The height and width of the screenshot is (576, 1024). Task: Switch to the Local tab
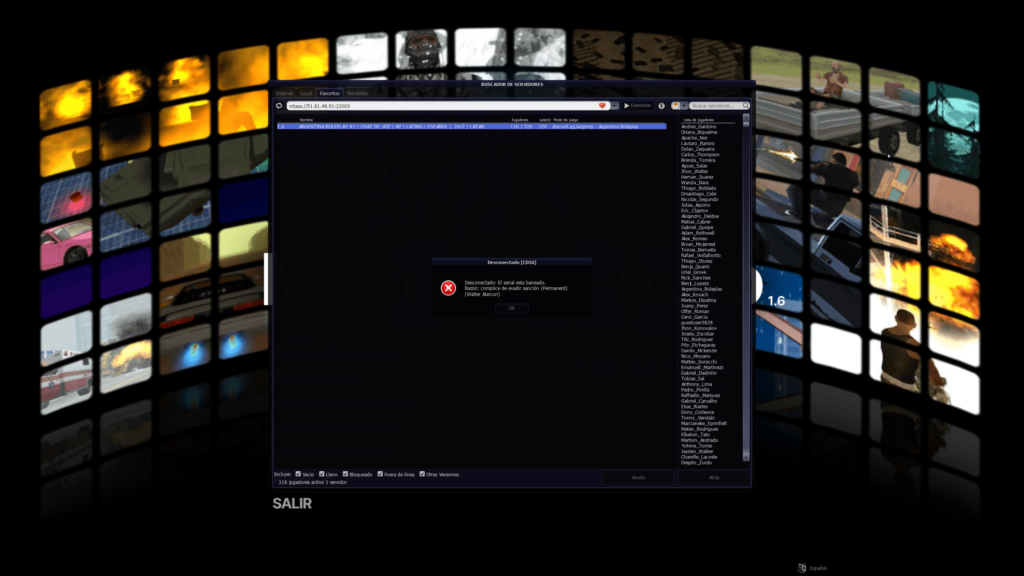click(x=306, y=93)
